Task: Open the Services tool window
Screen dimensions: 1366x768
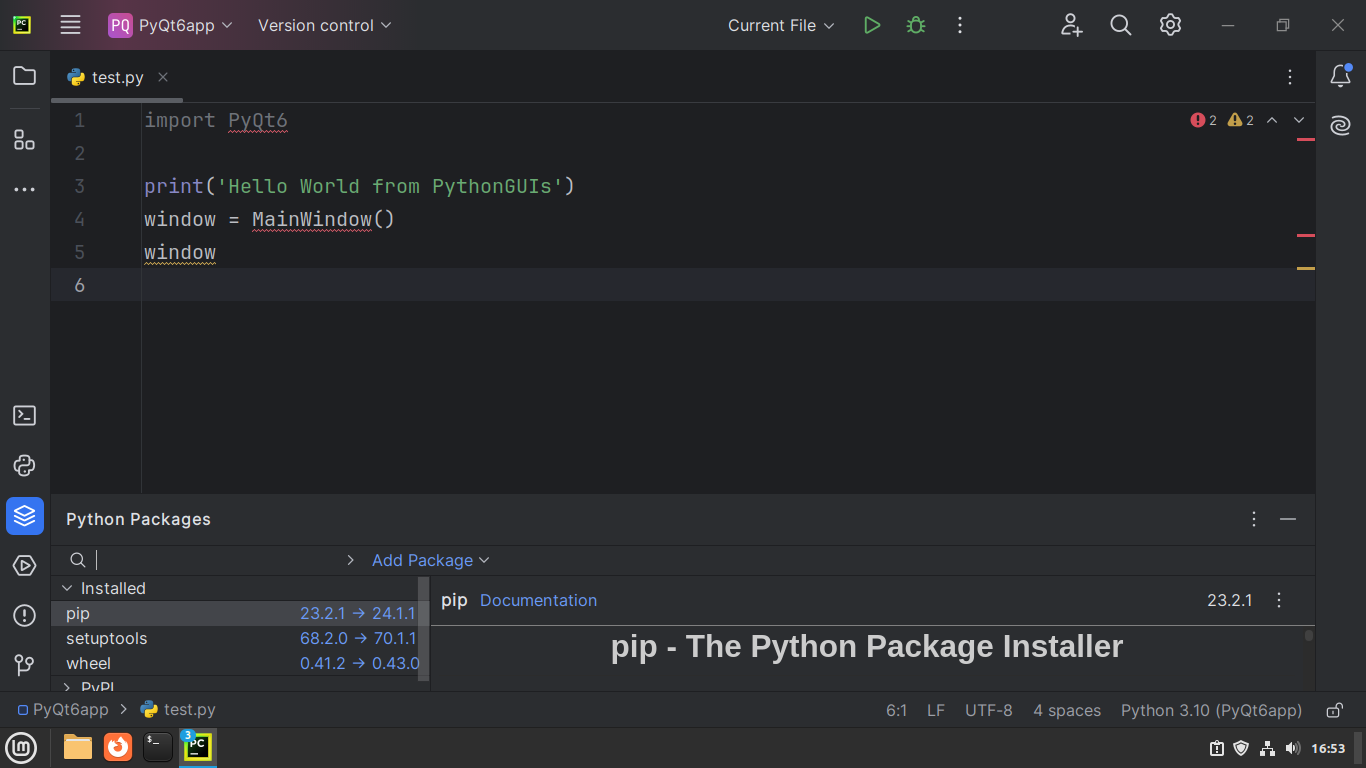Action: pos(25,566)
